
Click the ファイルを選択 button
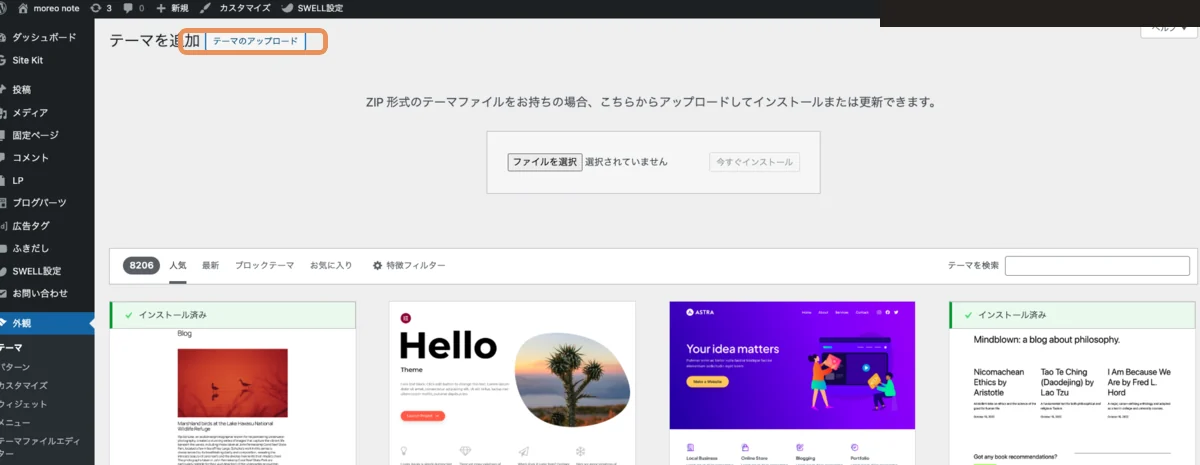[544, 162]
